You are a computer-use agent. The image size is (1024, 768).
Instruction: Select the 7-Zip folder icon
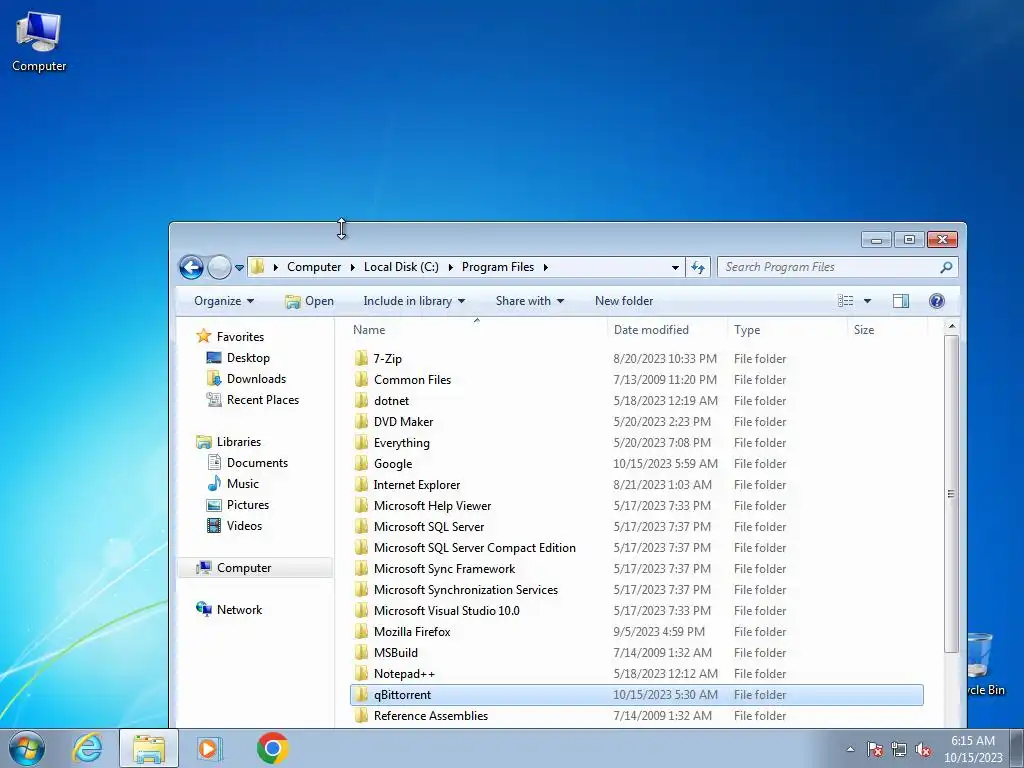(x=361, y=359)
